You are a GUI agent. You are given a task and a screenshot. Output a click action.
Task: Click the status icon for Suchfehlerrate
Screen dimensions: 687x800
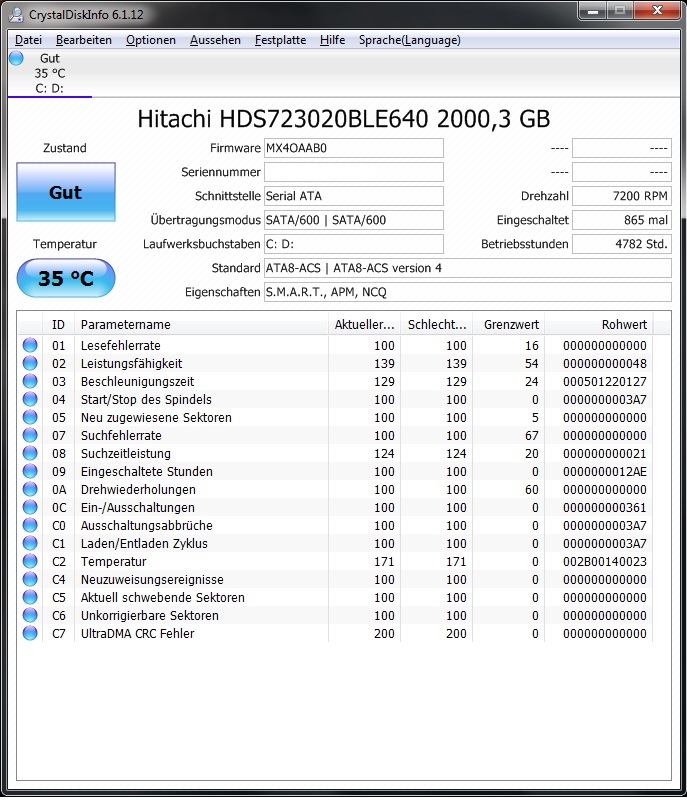tap(30, 435)
